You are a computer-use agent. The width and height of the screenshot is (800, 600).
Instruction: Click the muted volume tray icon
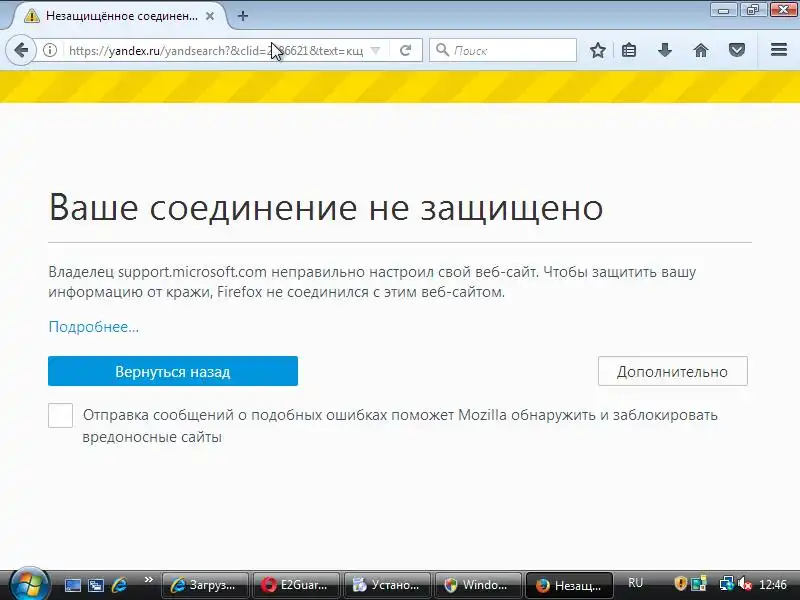744,584
